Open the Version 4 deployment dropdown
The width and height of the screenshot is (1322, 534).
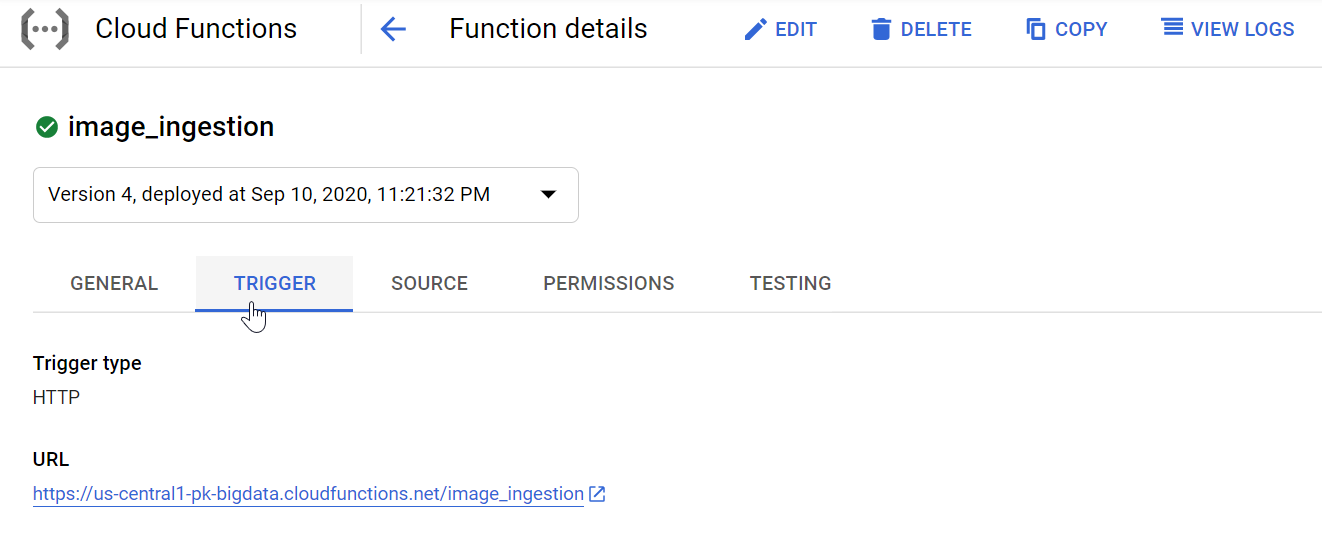(x=306, y=194)
